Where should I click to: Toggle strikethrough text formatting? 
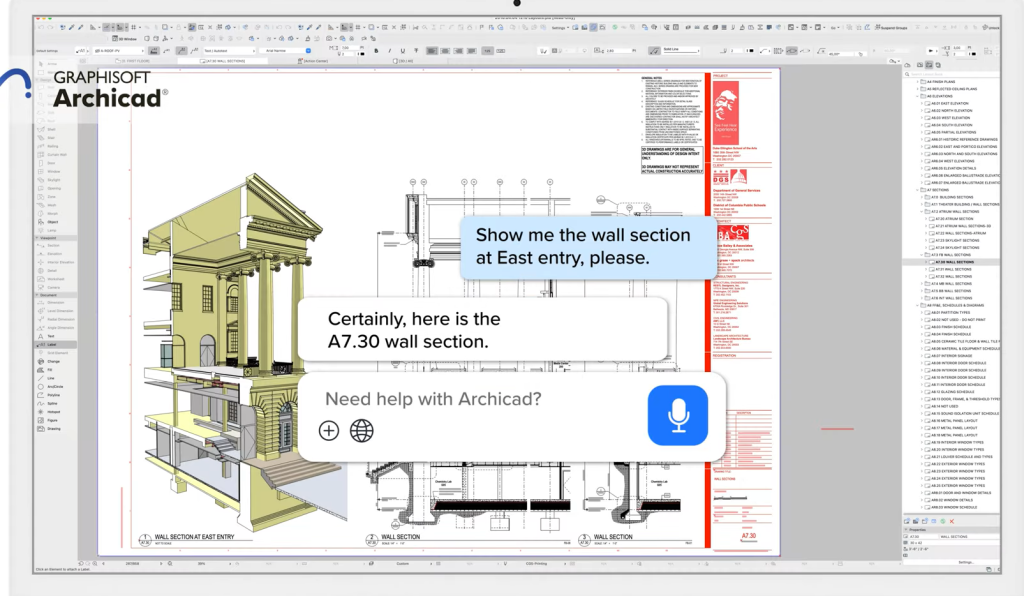(416, 50)
